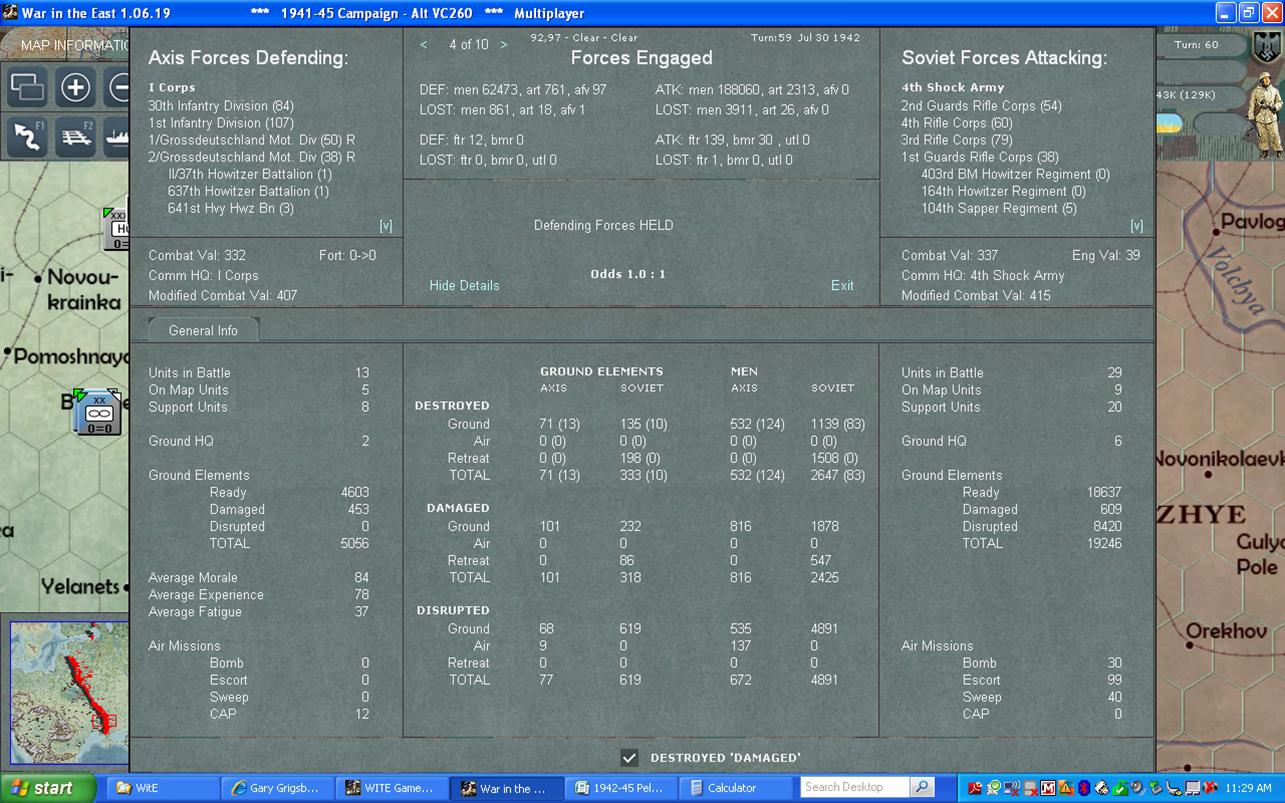Switch to 1942-45 Pel document taskbar item
The image size is (1285, 803).
pos(620,788)
